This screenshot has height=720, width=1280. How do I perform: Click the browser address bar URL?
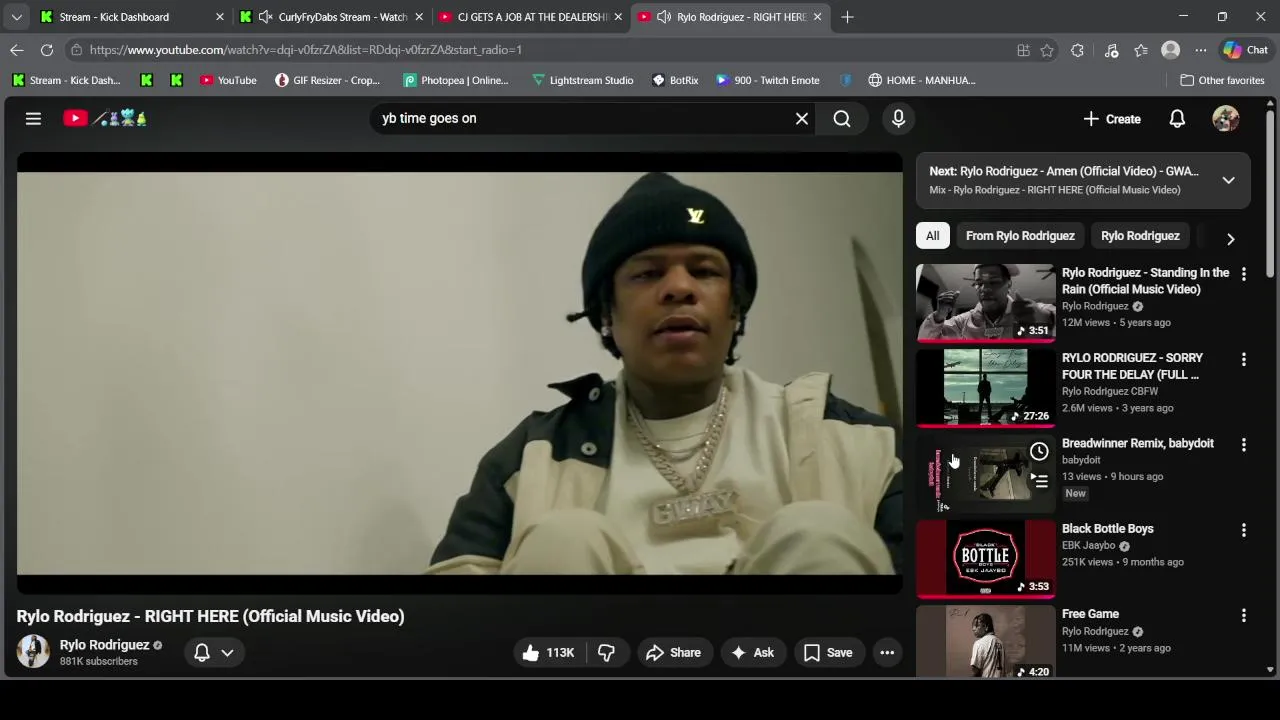pyautogui.click(x=305, y=50)
